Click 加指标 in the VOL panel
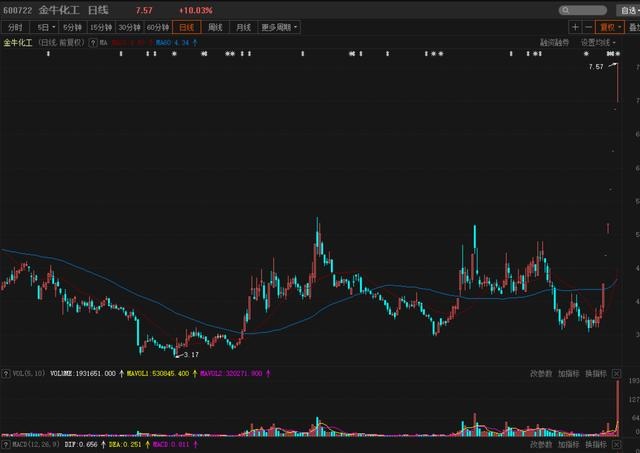 coord(569,374)
